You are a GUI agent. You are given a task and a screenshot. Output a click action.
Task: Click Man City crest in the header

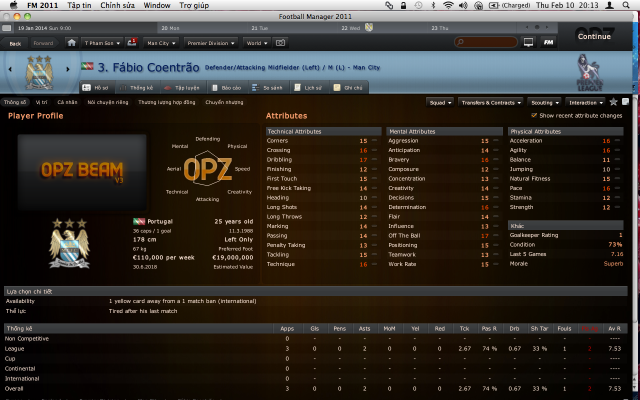point(39,72)
